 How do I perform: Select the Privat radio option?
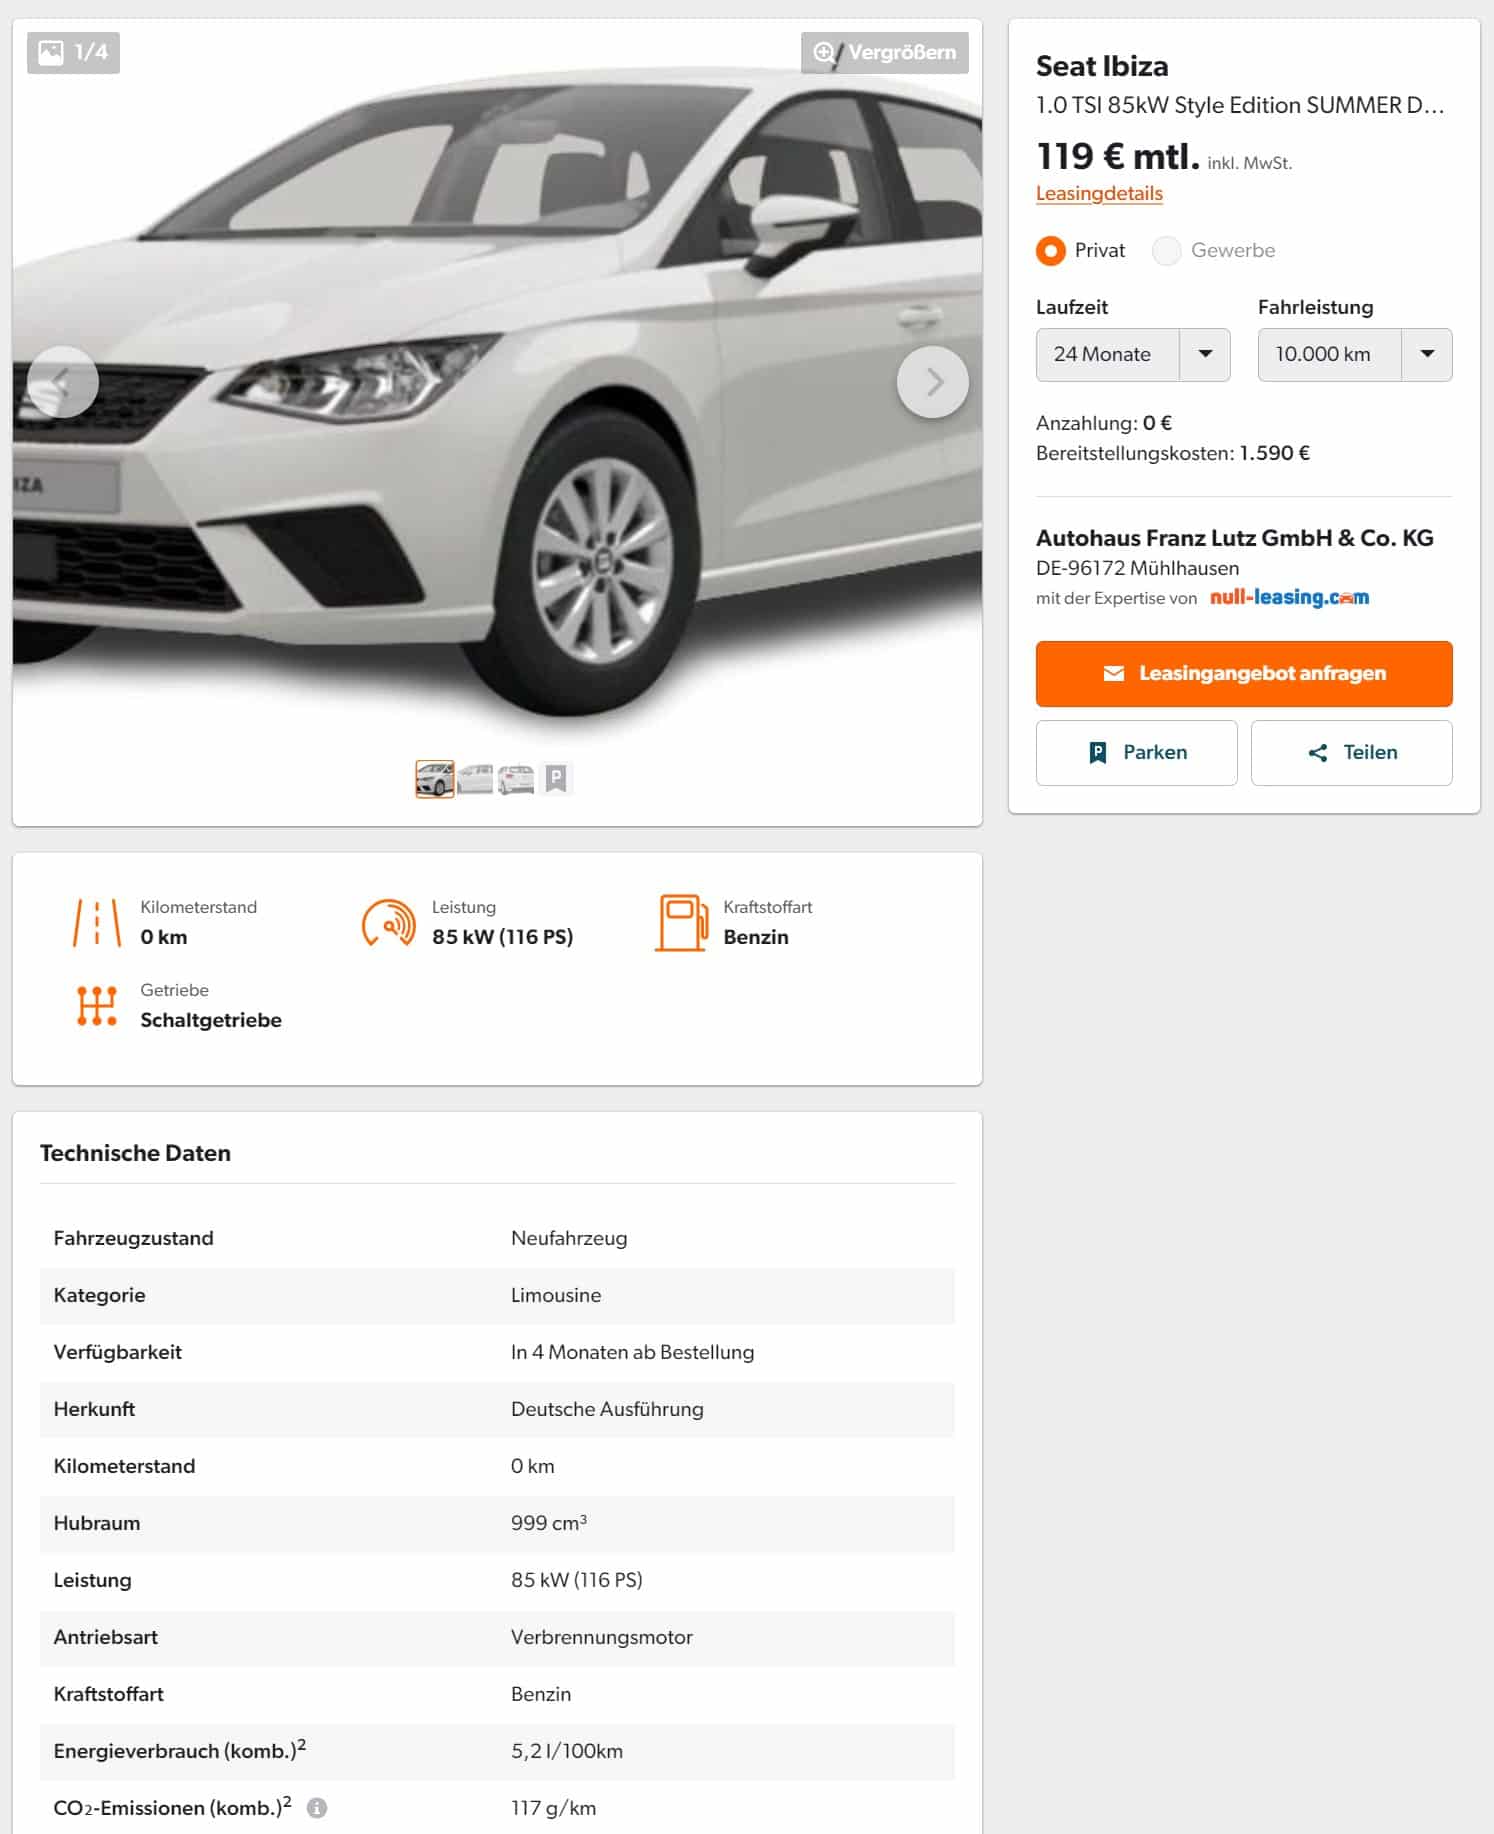click(1050, 250)
